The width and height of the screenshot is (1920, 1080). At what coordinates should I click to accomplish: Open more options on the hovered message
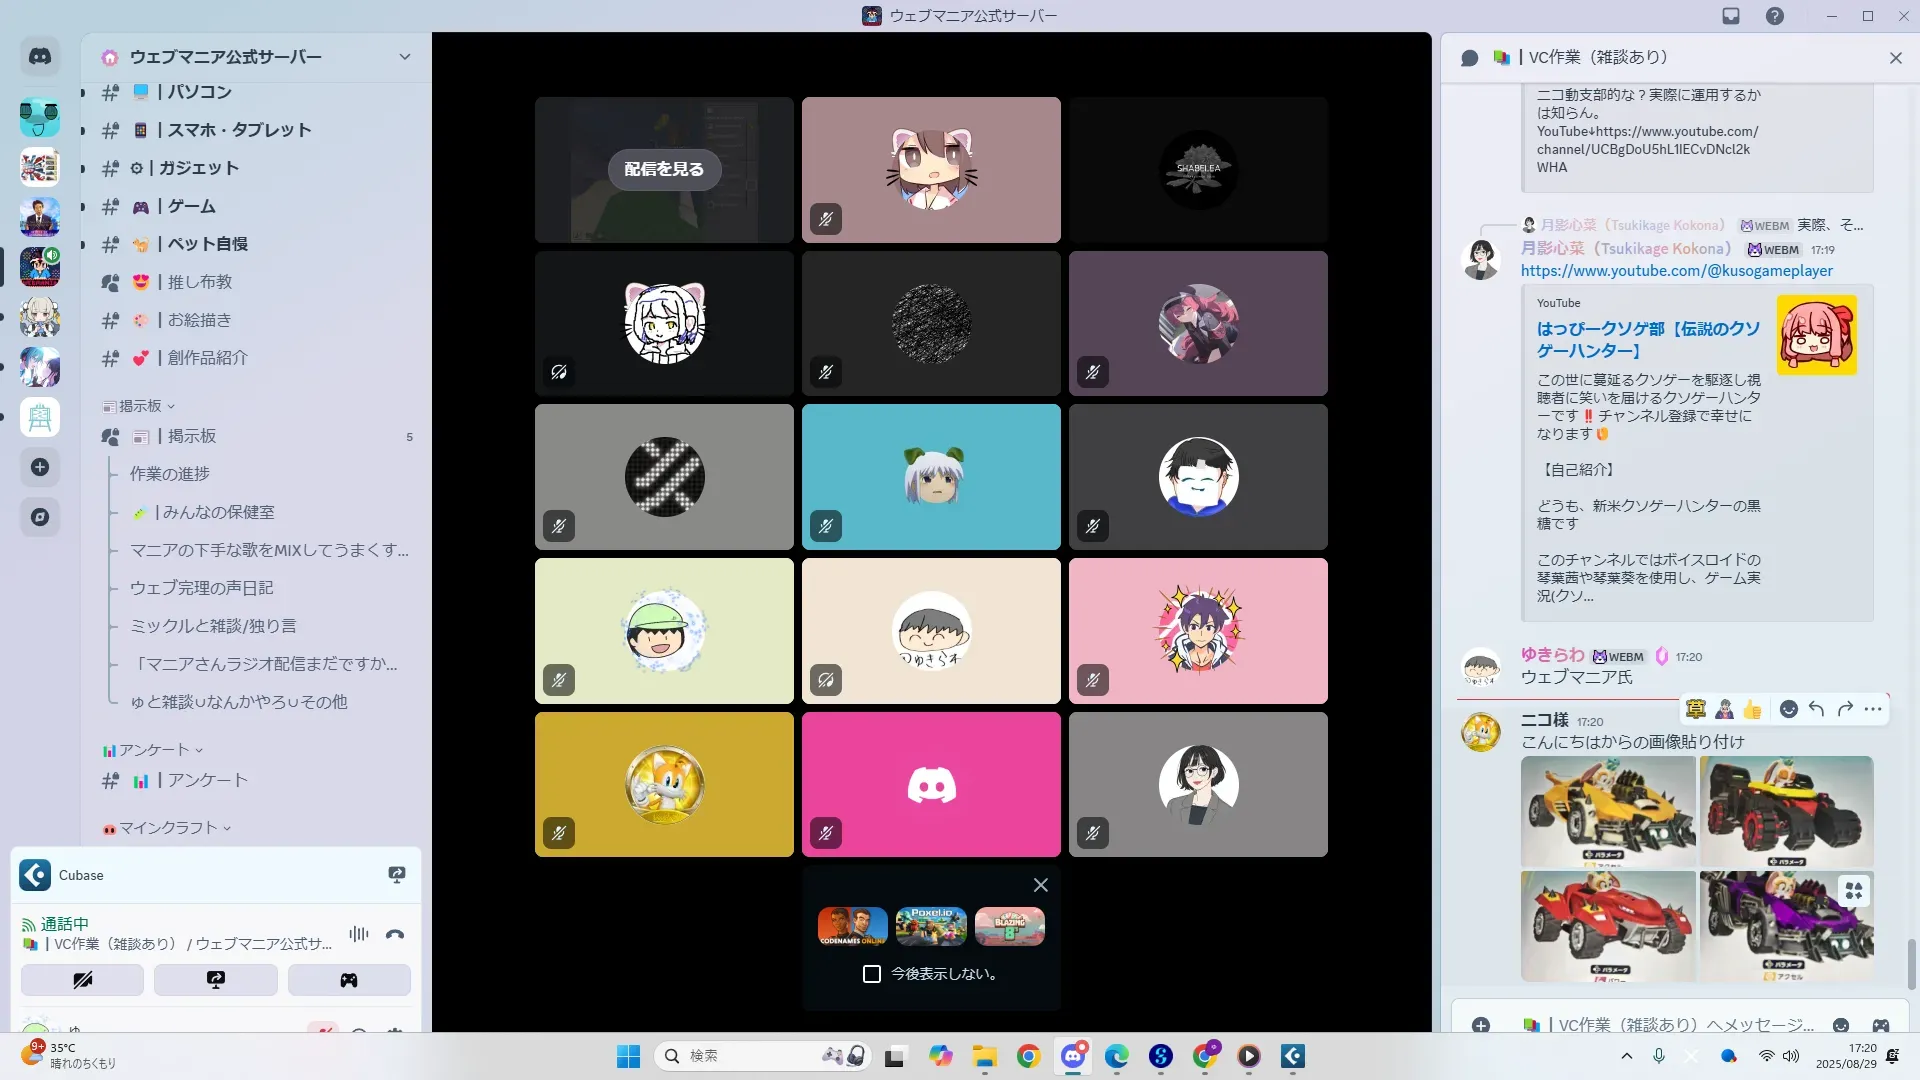pyautogui.click(x=1873, y=709)
